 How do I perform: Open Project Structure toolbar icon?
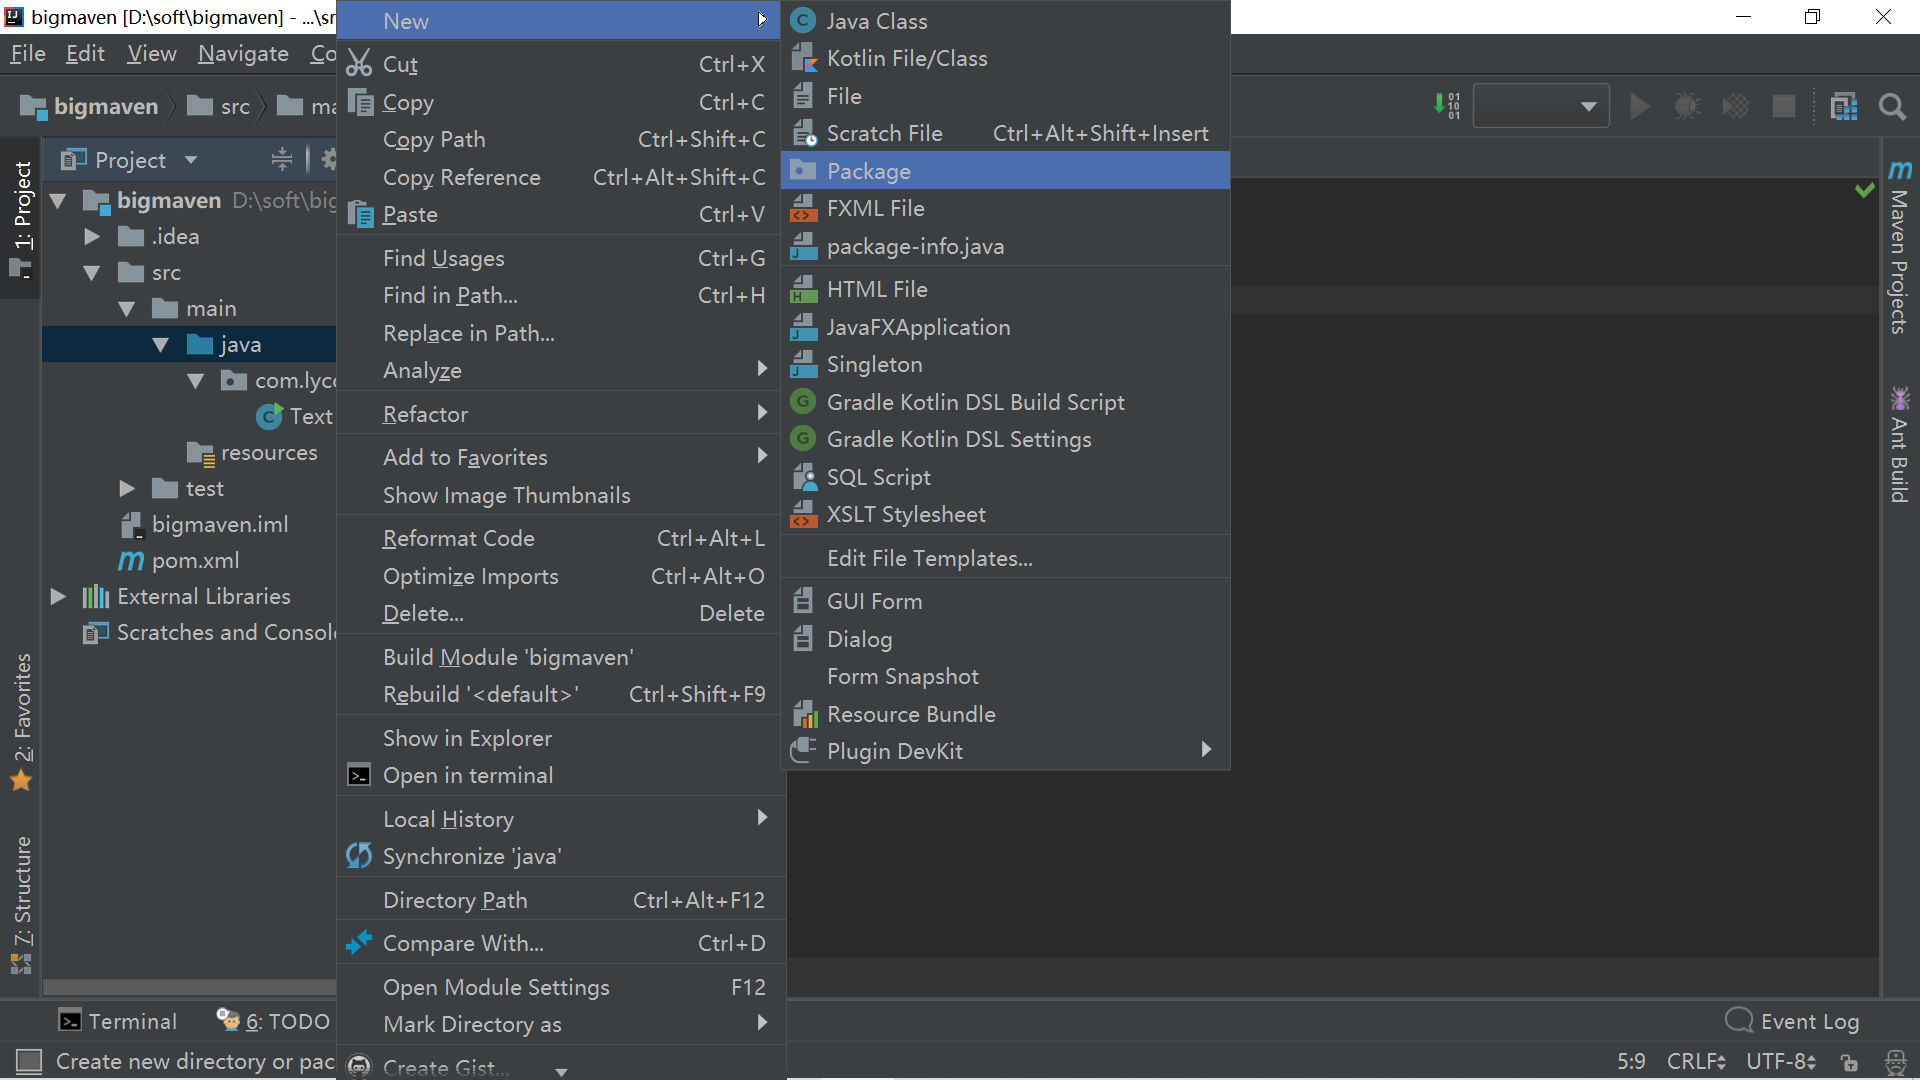point(1843,106)
